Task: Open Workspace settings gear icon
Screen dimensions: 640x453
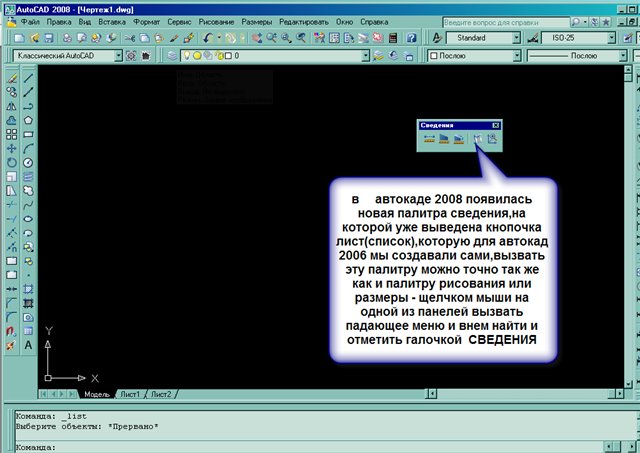Action: [x=131, y=56]
